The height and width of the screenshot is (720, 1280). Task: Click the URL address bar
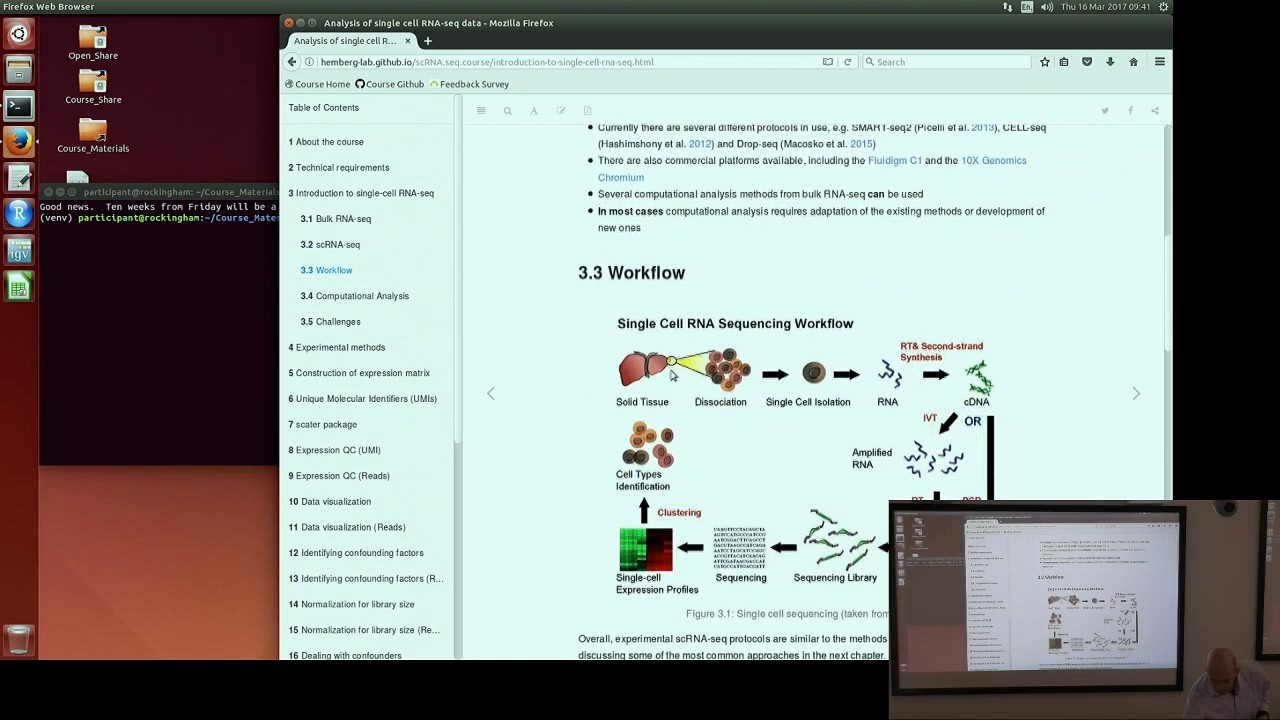(565, 62)
